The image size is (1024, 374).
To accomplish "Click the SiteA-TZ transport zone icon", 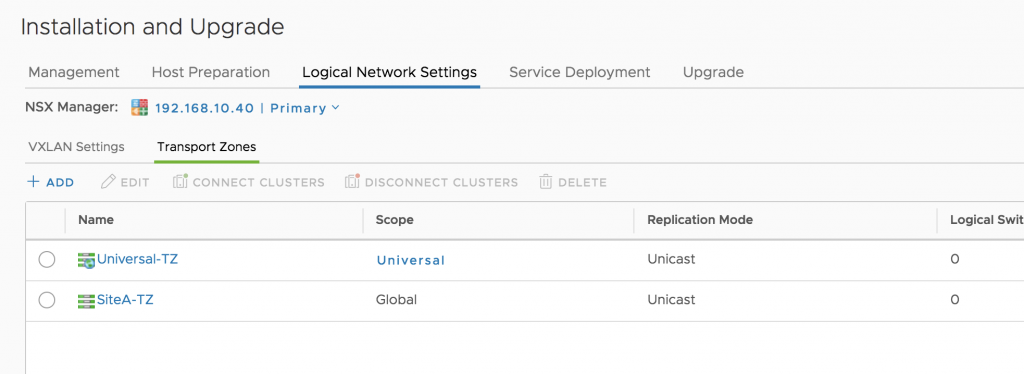I will [86, 301].
